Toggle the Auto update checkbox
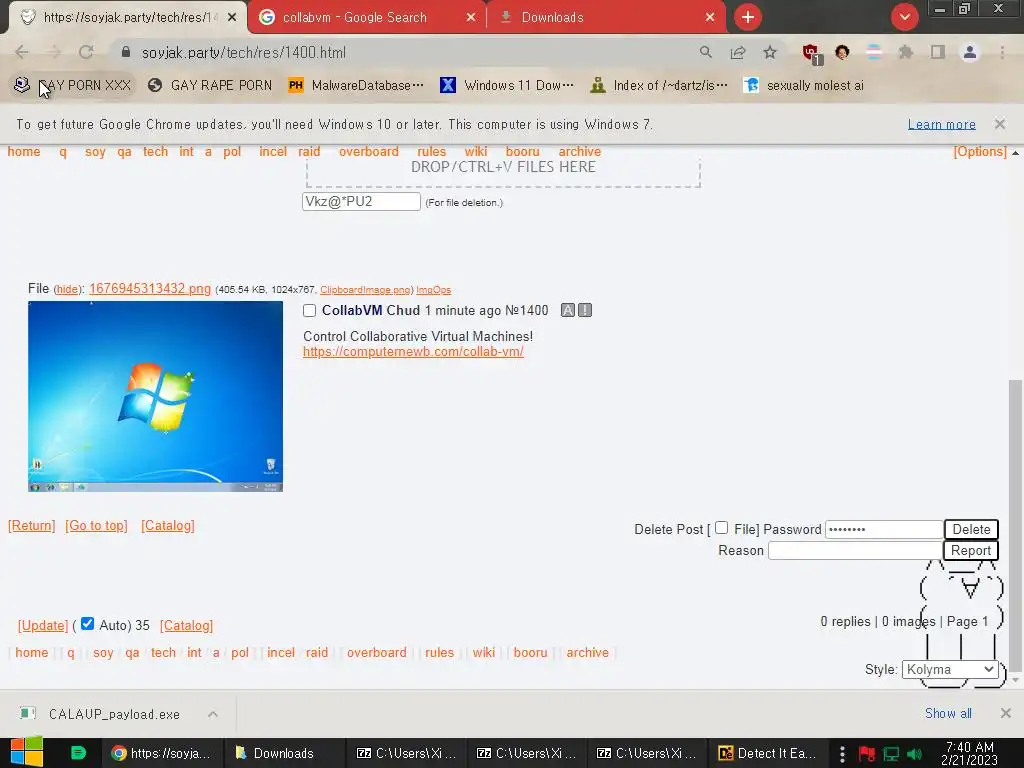 point(88,624)
